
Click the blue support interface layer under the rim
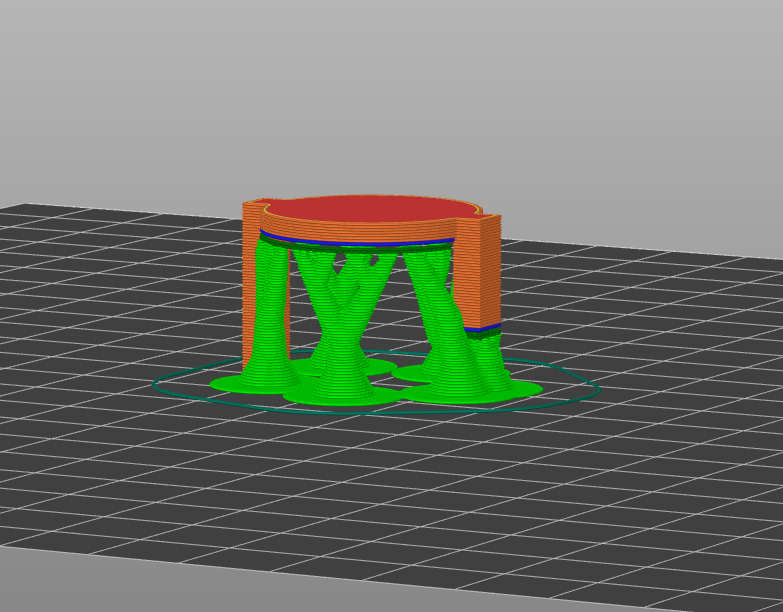[x=357, y=242]
